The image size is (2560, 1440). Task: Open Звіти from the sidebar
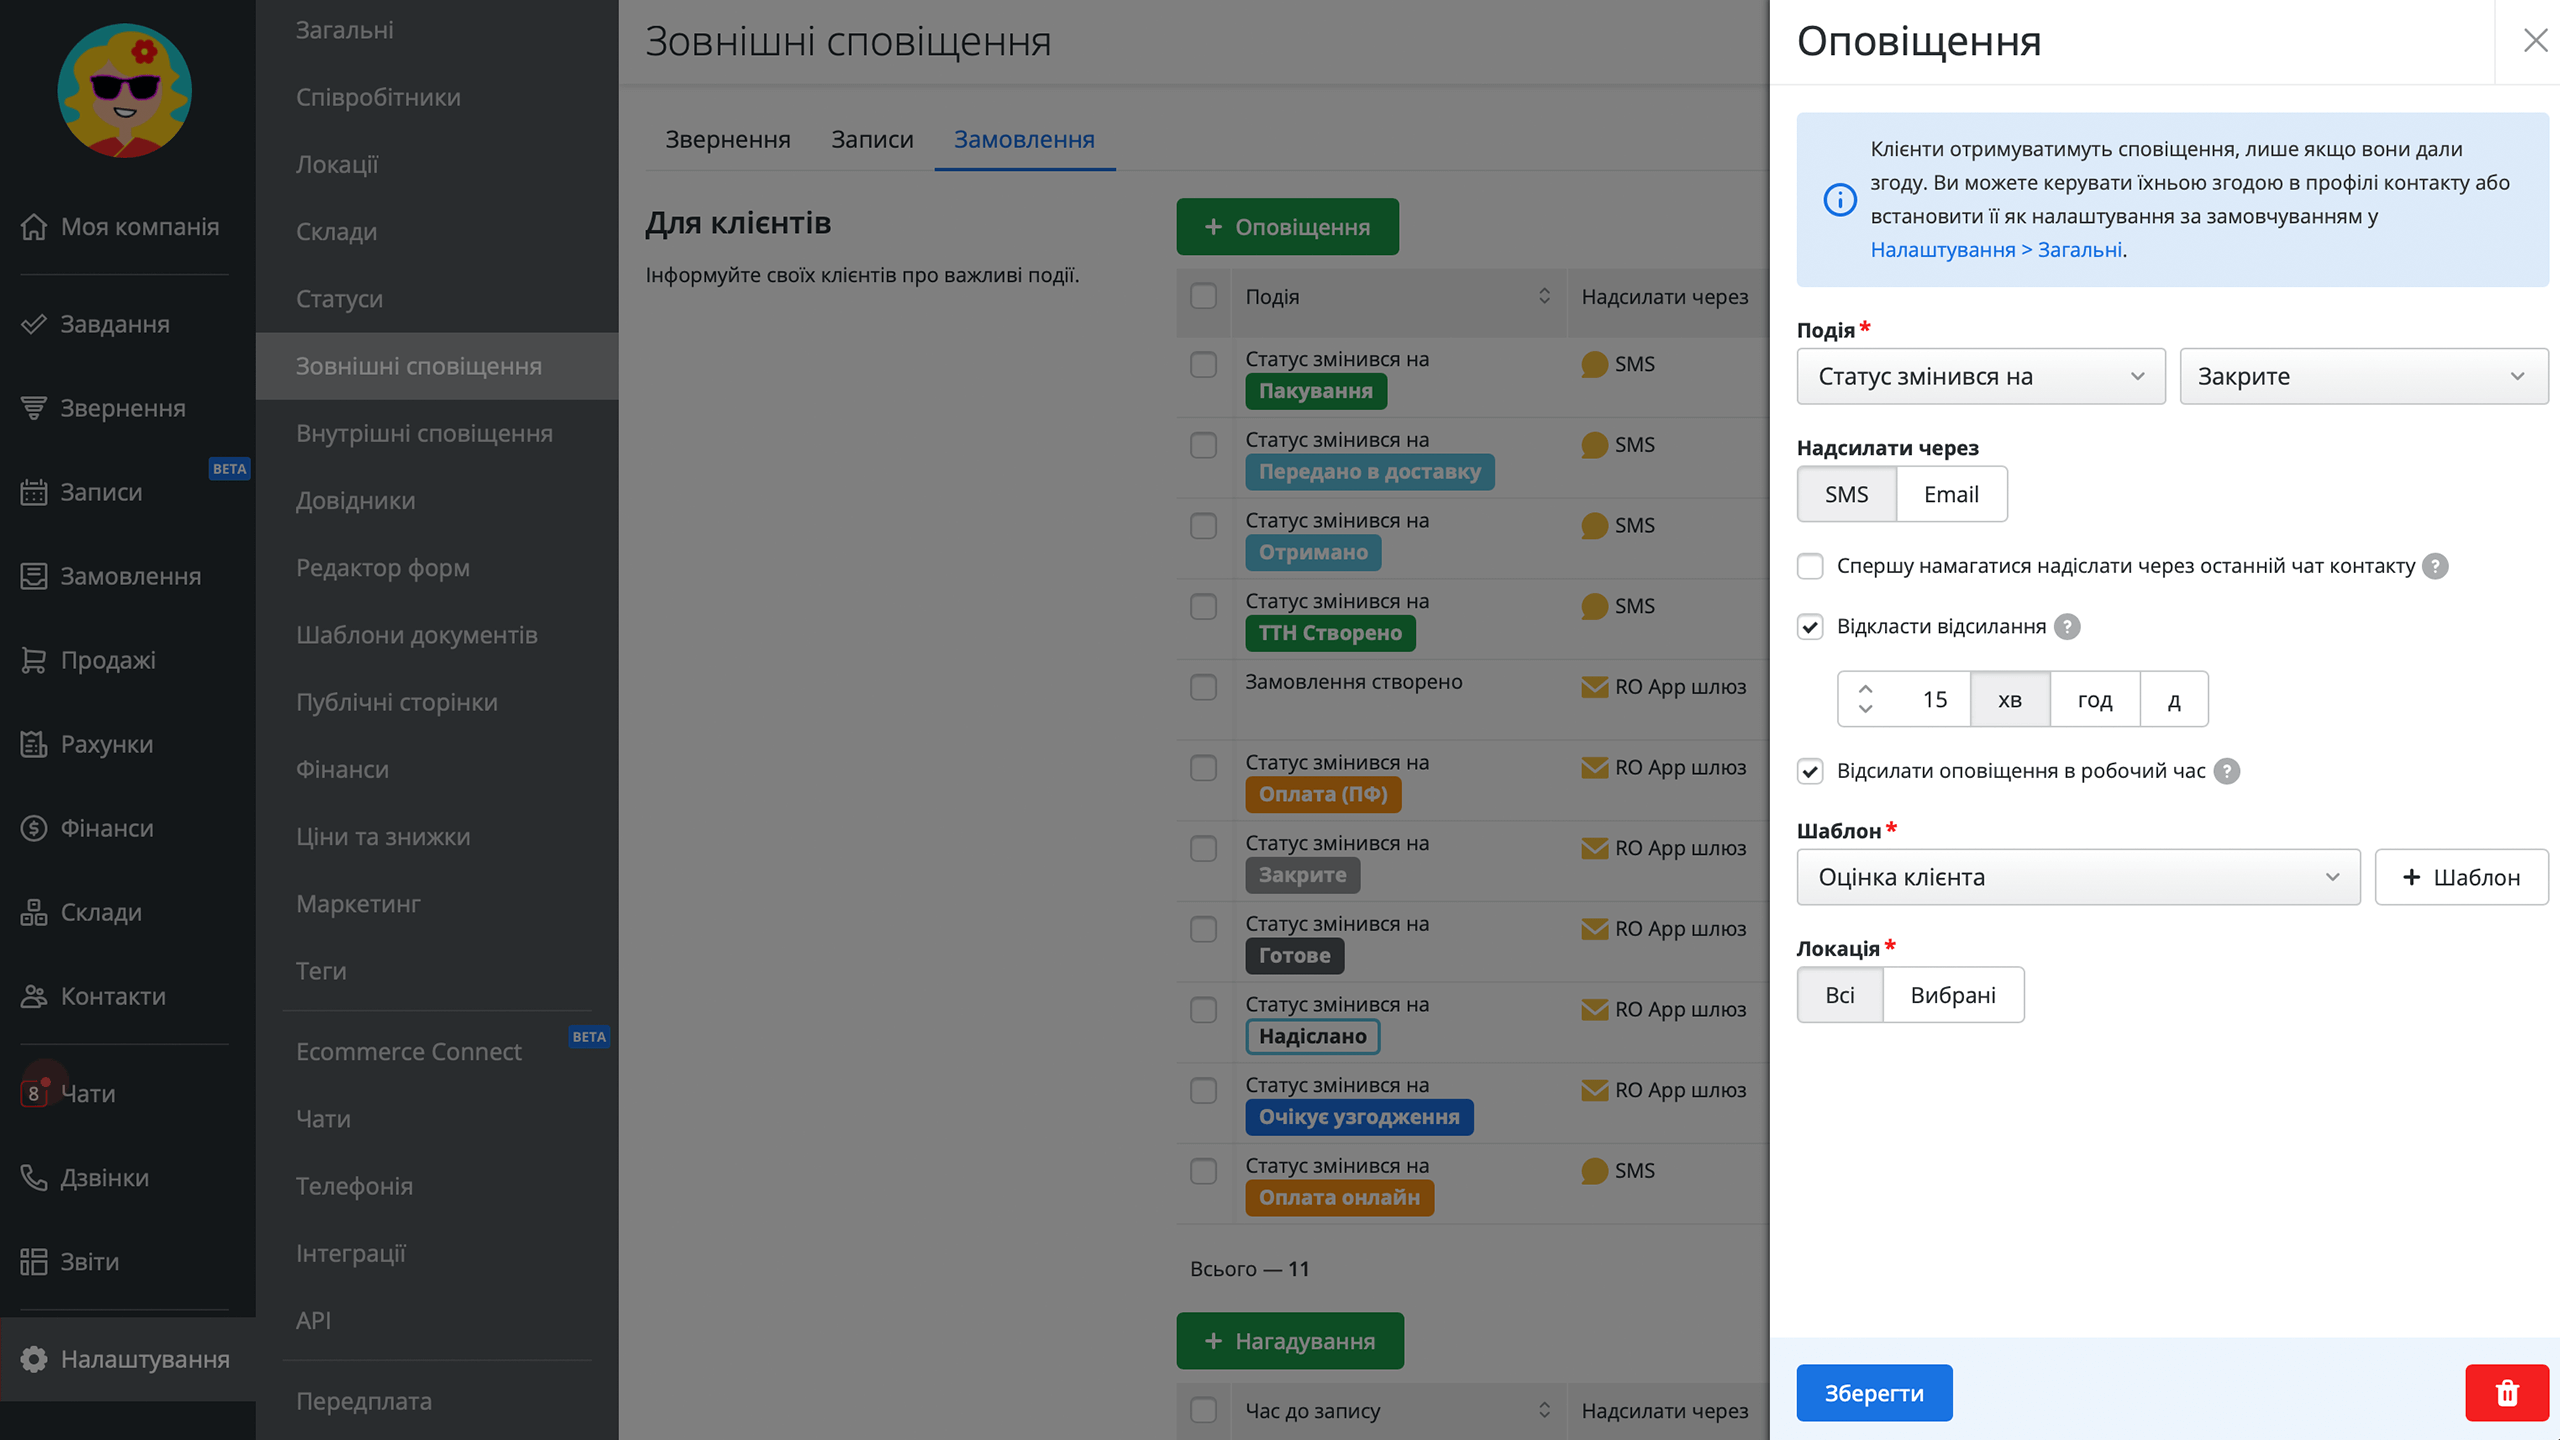click(x=89, y=1261)
